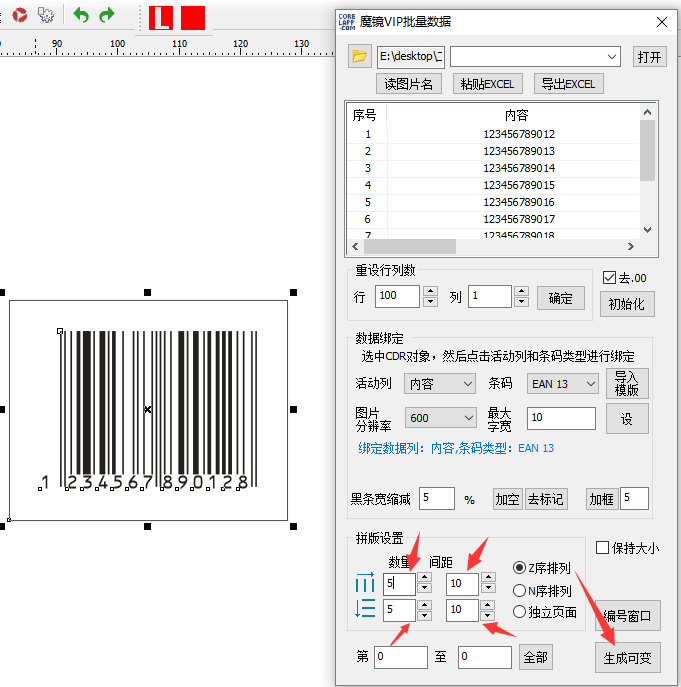Click the 序号 column header
This screenshot has width=681, height=687.
pyautogui.click(x=365, y=115)
